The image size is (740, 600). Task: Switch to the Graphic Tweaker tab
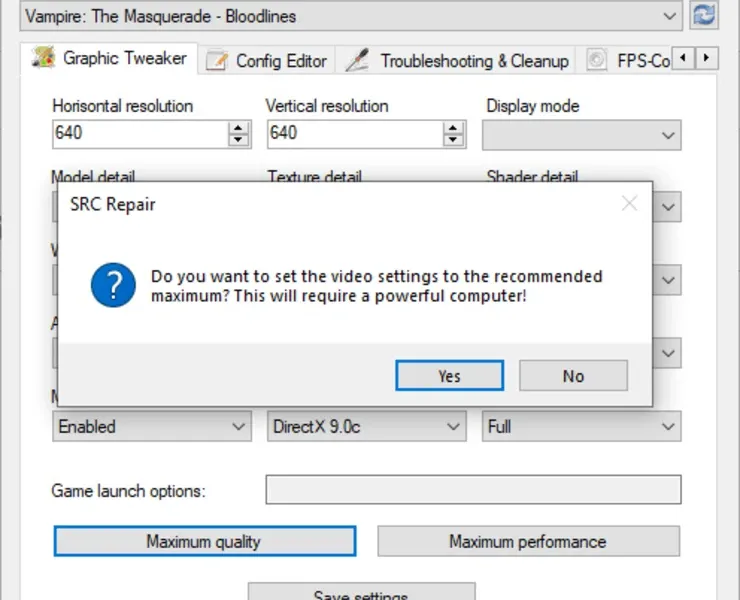coord(109,59)
